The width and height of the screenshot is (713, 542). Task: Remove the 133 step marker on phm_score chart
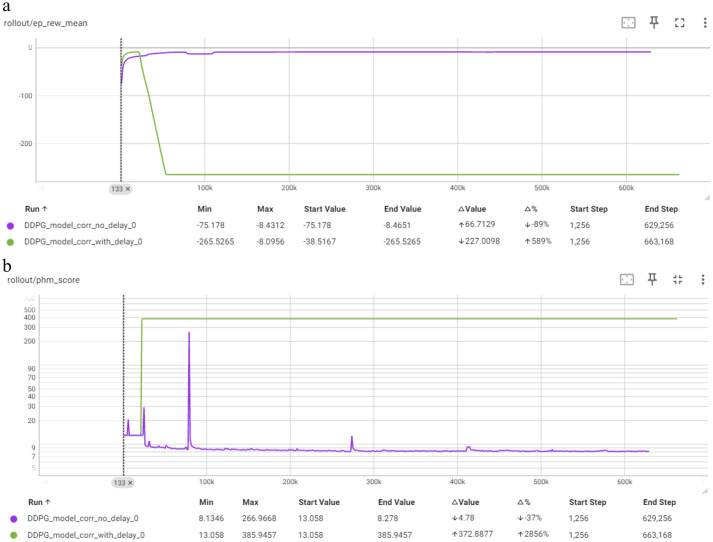pos(130,483)
